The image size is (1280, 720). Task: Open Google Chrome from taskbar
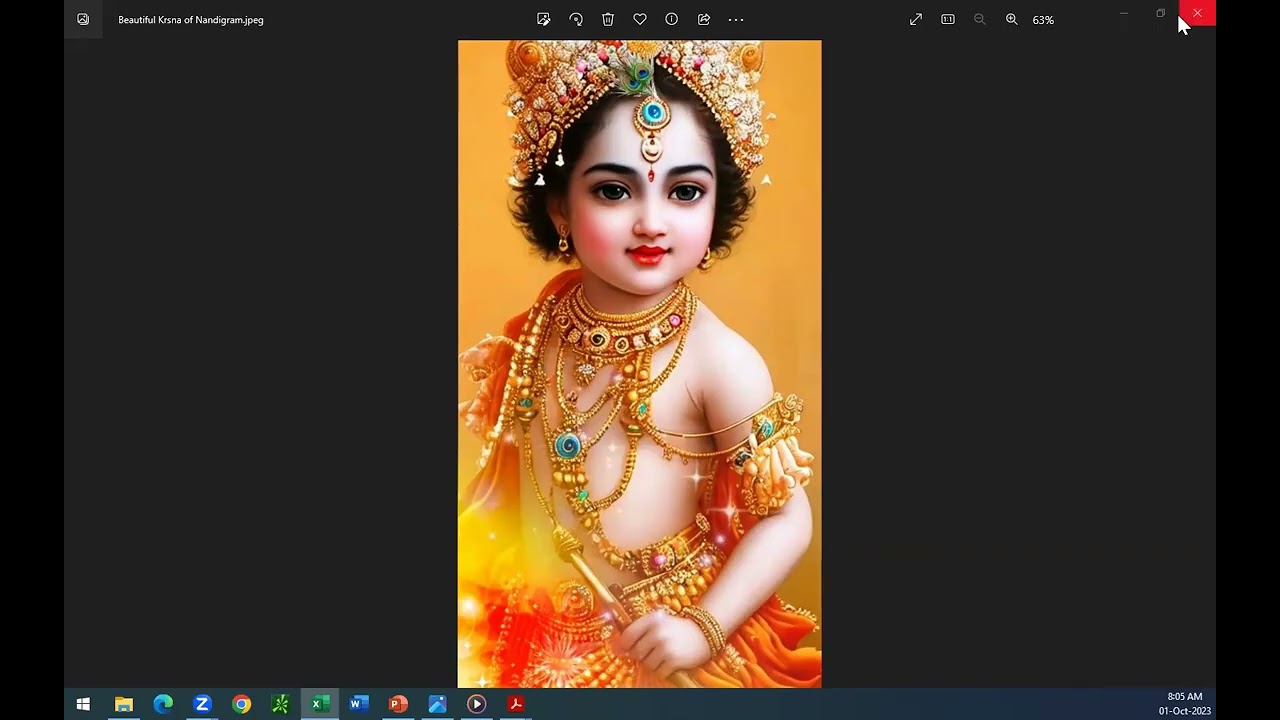click(x=241, y=704)
